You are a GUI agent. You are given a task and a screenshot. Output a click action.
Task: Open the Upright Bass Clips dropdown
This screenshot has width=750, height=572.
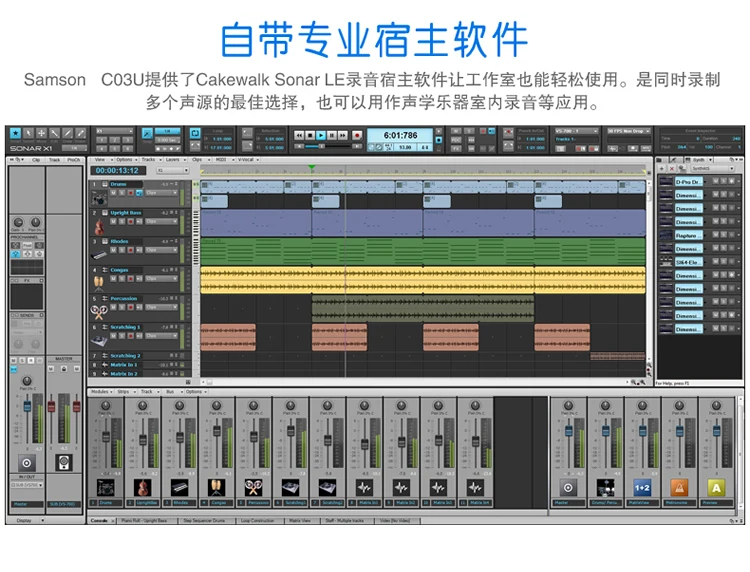(x=161, y=221)
